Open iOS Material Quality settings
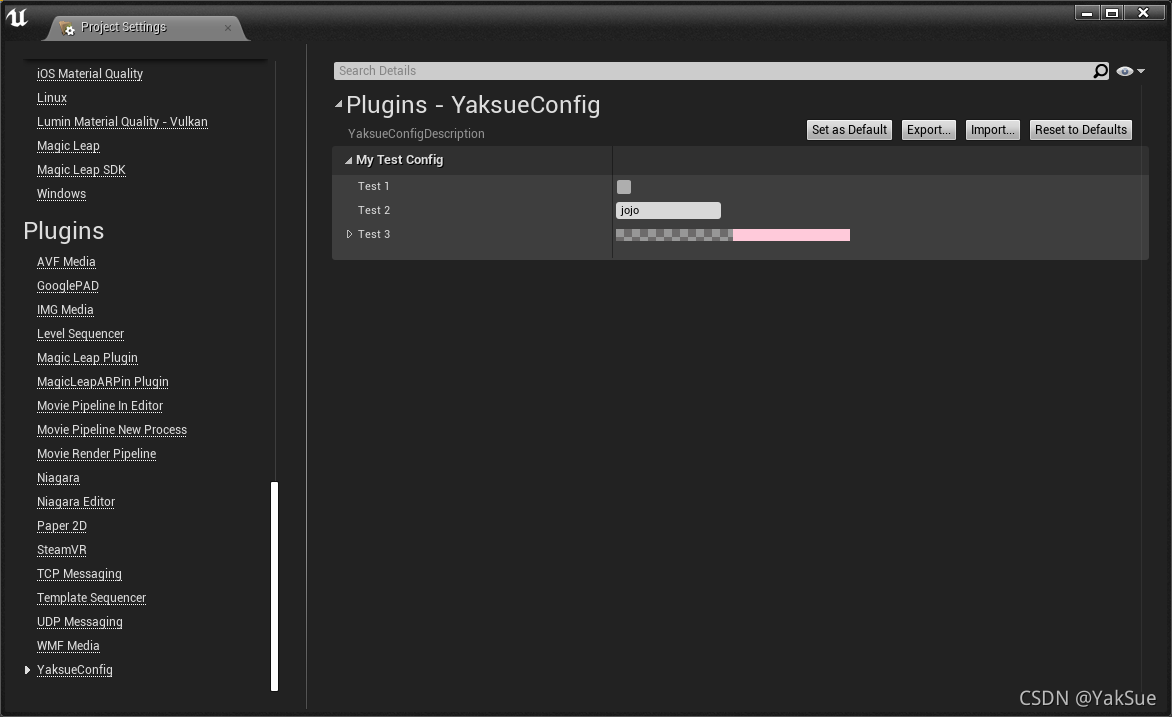Screen dimensions: 1172x717 pyautogui.click(x=90, y=74)
